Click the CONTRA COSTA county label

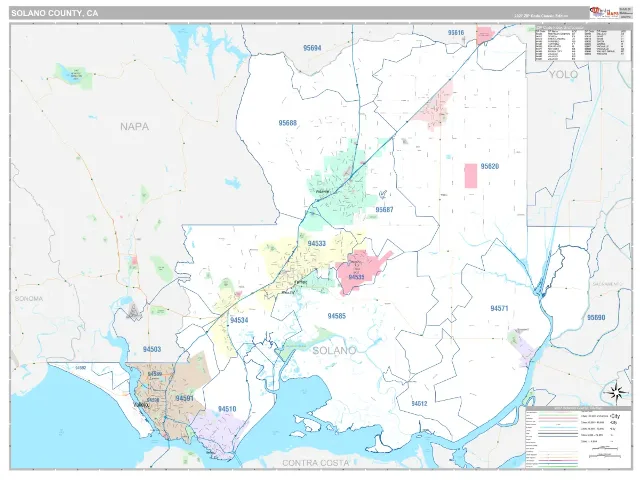click(x=316, y=463)
